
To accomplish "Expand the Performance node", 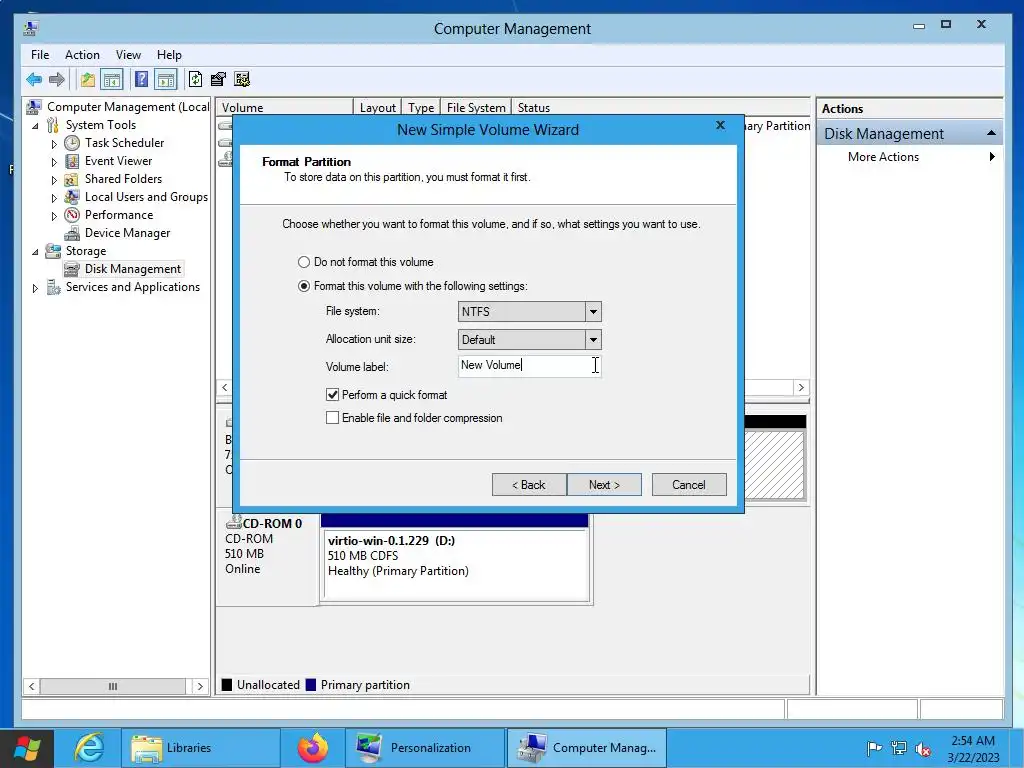I will [54, 216].
